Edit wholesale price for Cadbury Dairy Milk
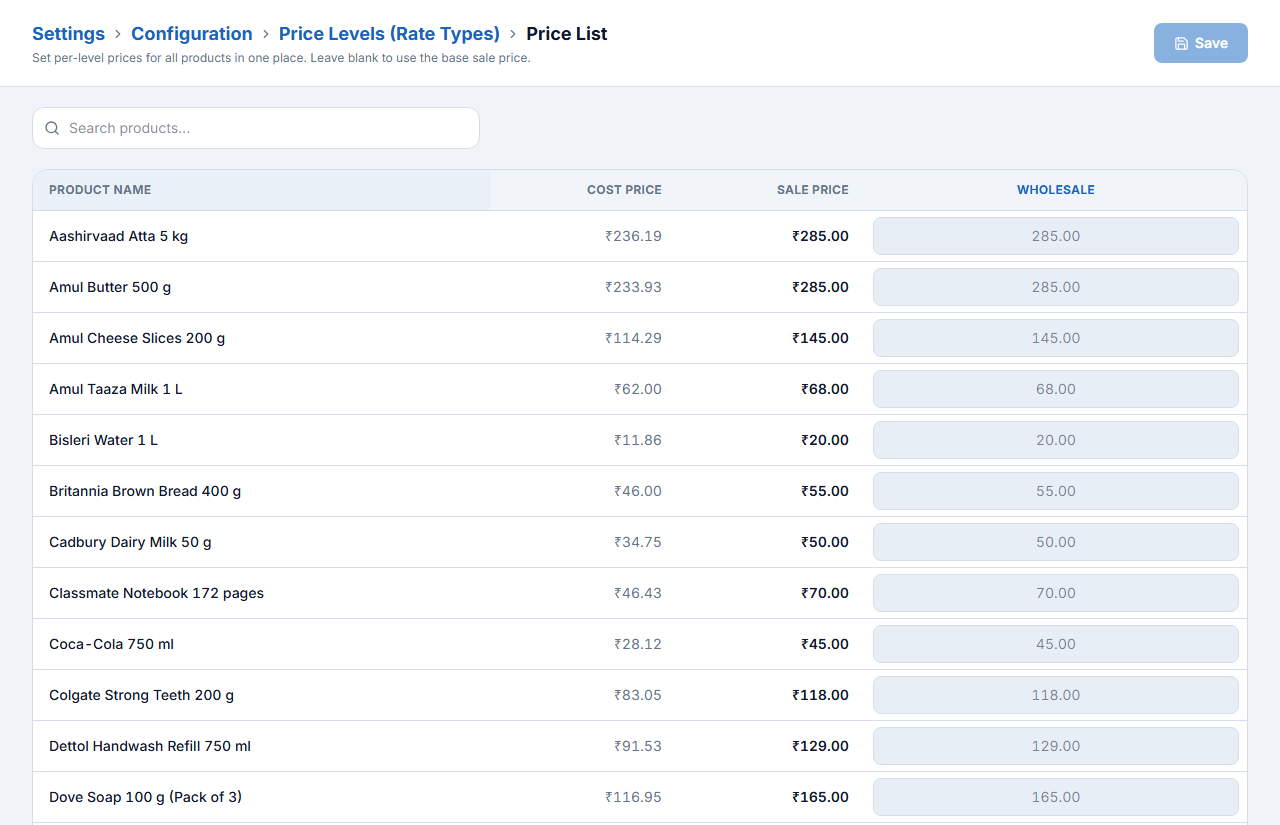The height and width of the screenshot is (825, 1280). click(x=1056, y=542)
